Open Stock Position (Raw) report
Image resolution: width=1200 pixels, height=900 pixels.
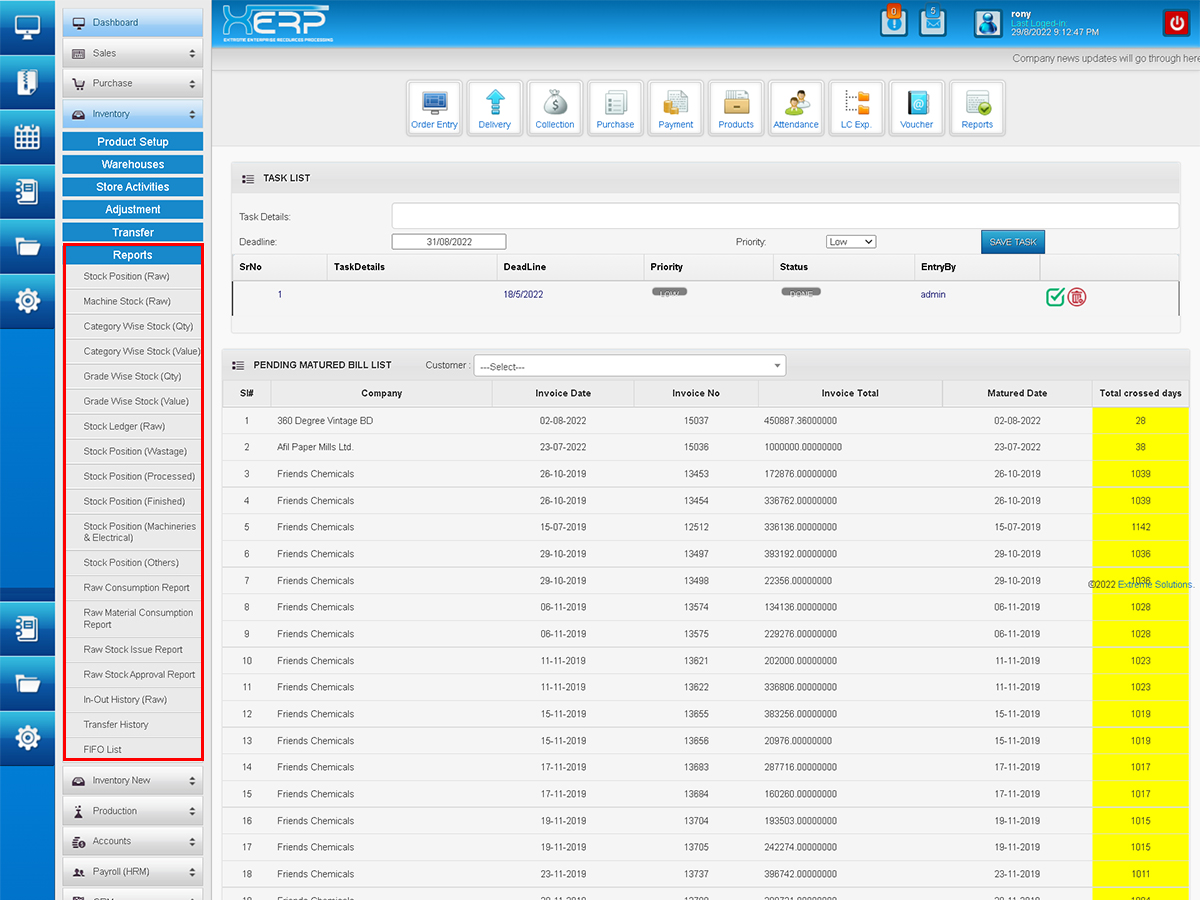point(127,276)
